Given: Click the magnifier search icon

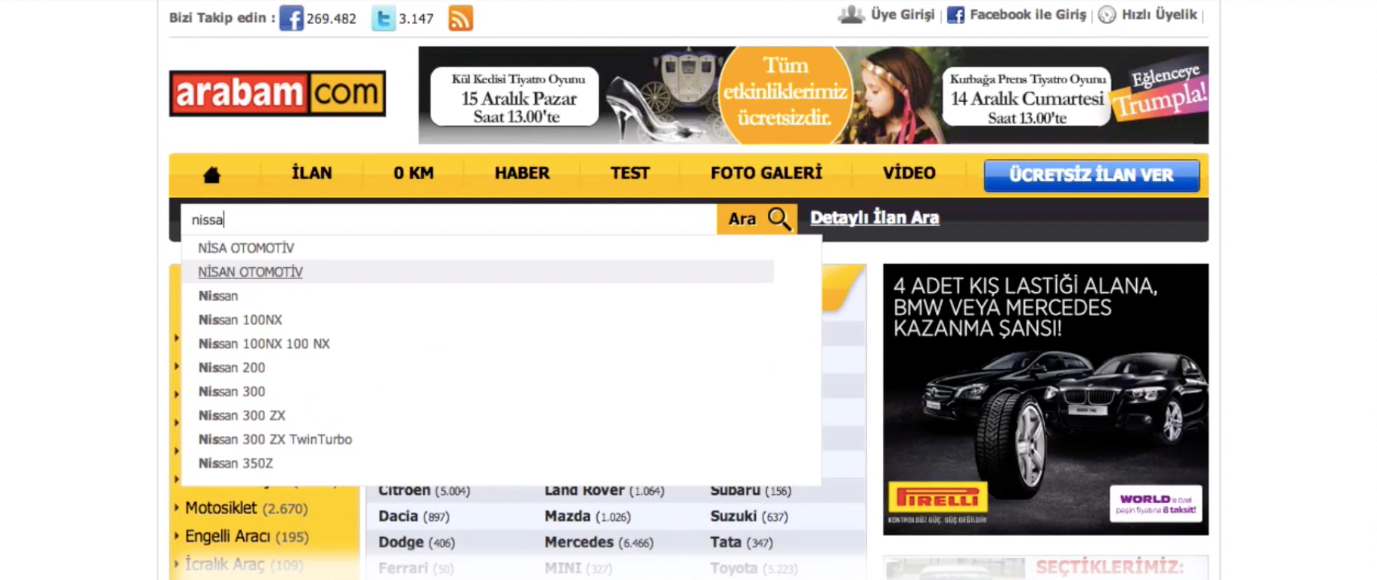Looking at the screenshot, I should 779,219.
